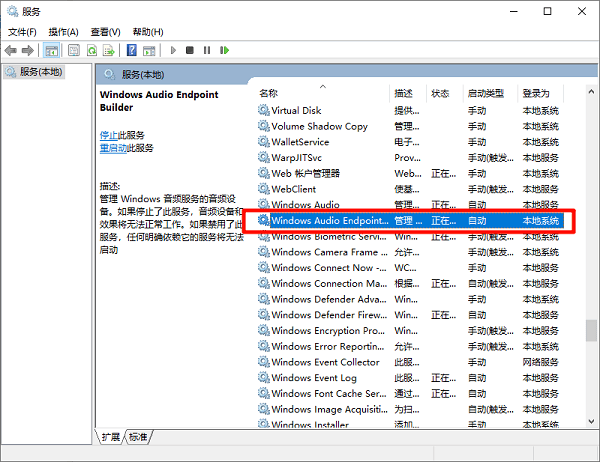This screenshot has width=600, height=462.
Task: Click gear icon of Windows Defender Firewall row
Action: click(264, 315)
